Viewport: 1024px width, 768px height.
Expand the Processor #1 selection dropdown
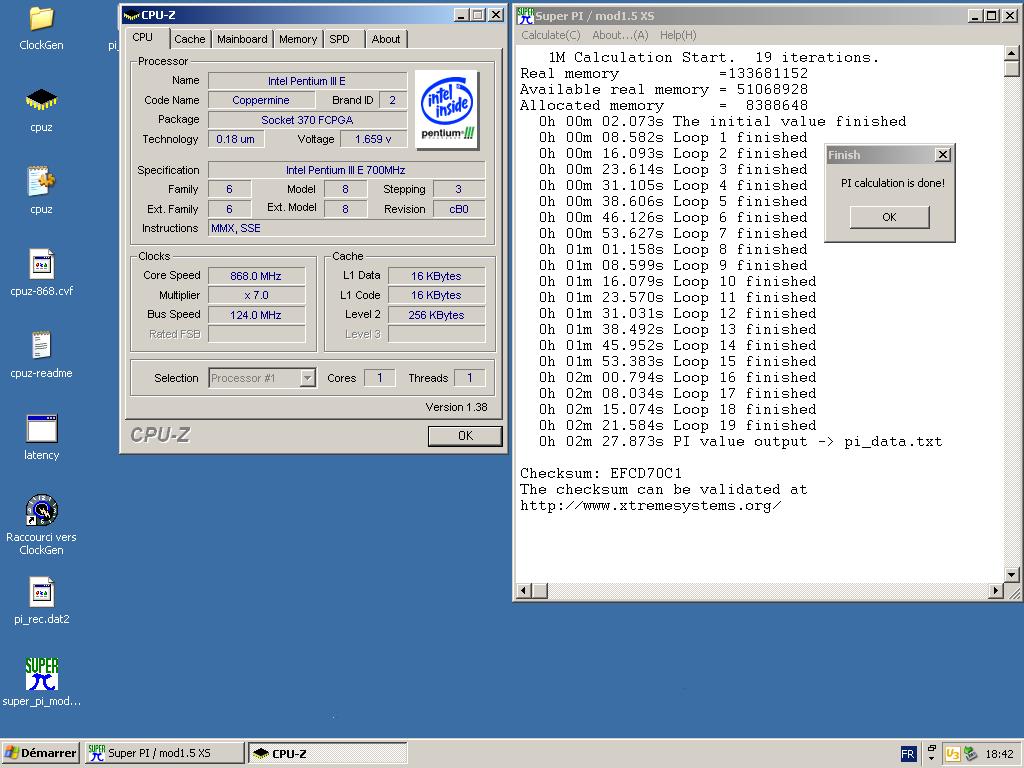click(x=308, y=378)
